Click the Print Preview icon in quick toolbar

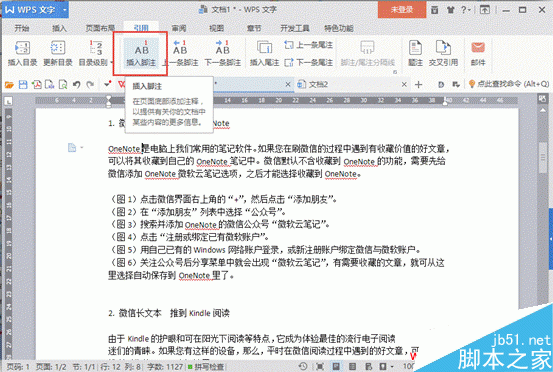click(63, 85)
